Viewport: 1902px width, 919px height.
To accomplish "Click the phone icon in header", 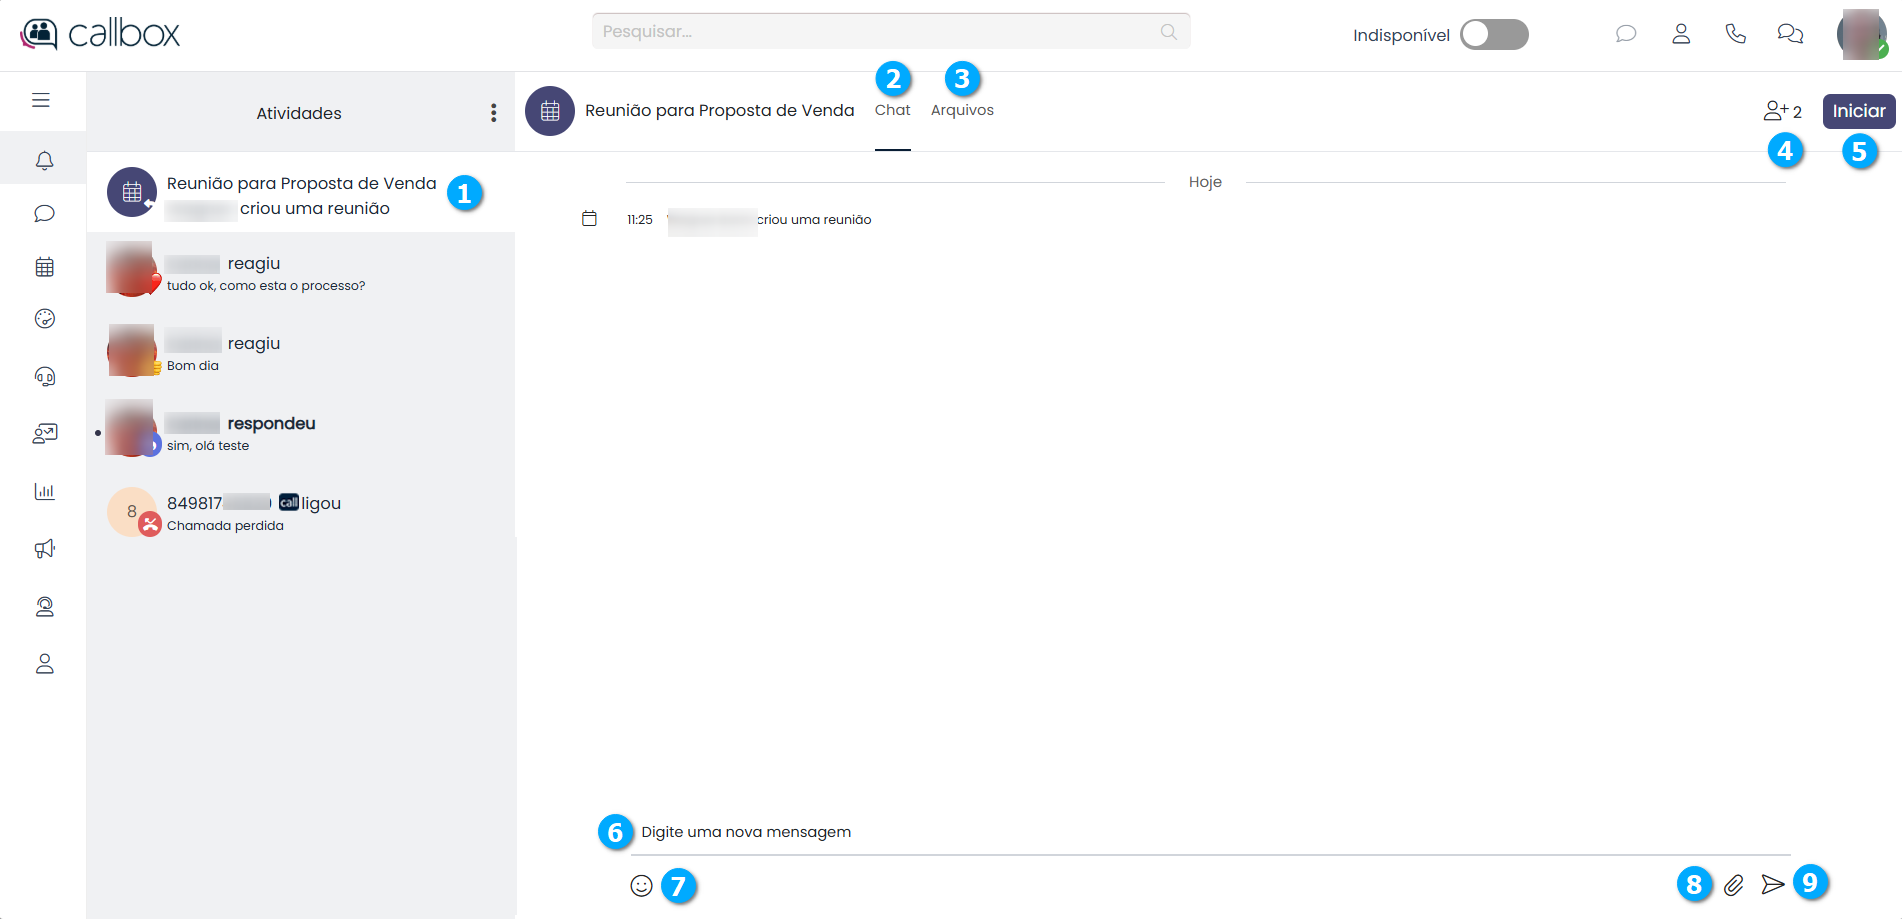I will tap(1735, 34).
